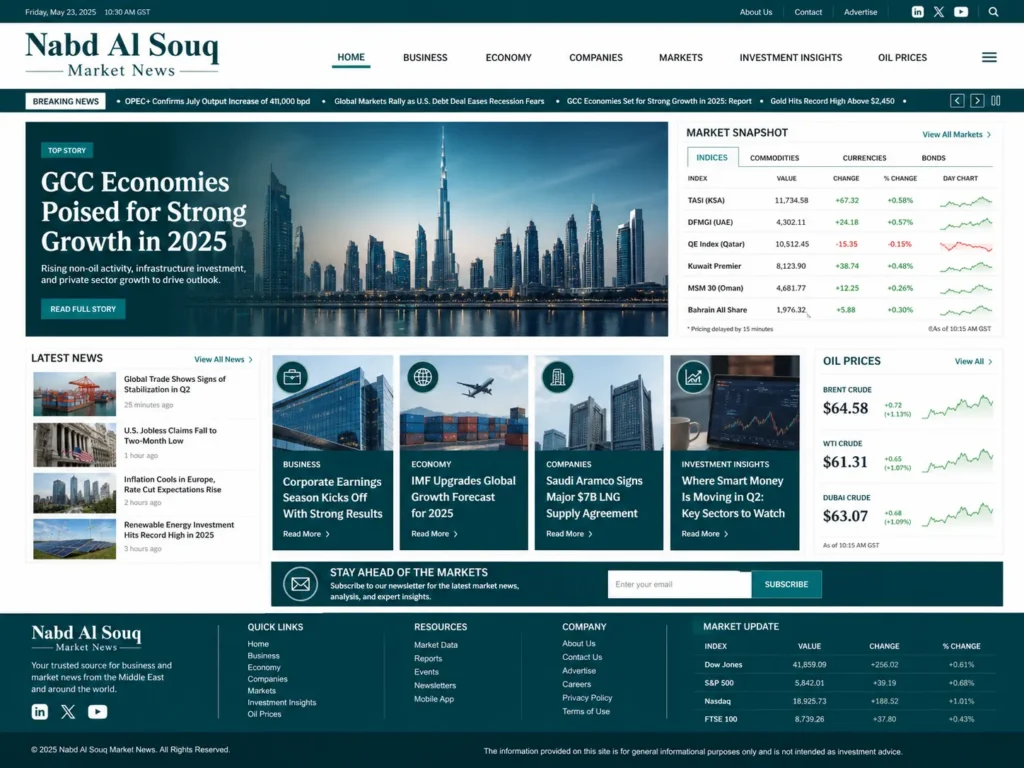The height and width of the screenshot is (768, 1024).
Task: Open Oil Prices nav item
Action: click(x=903, y=57)
